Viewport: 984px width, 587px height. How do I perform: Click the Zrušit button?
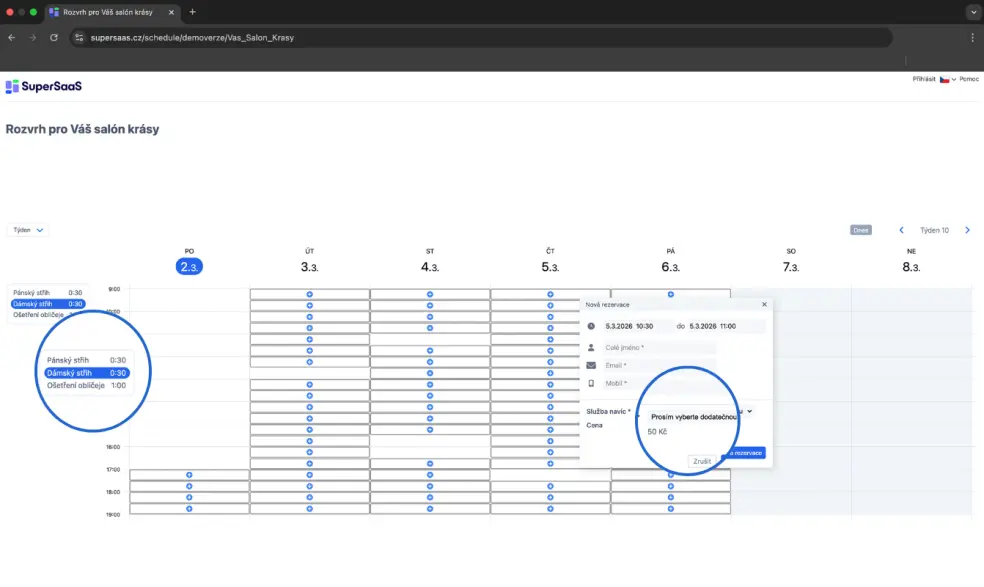tap(702, 461)
